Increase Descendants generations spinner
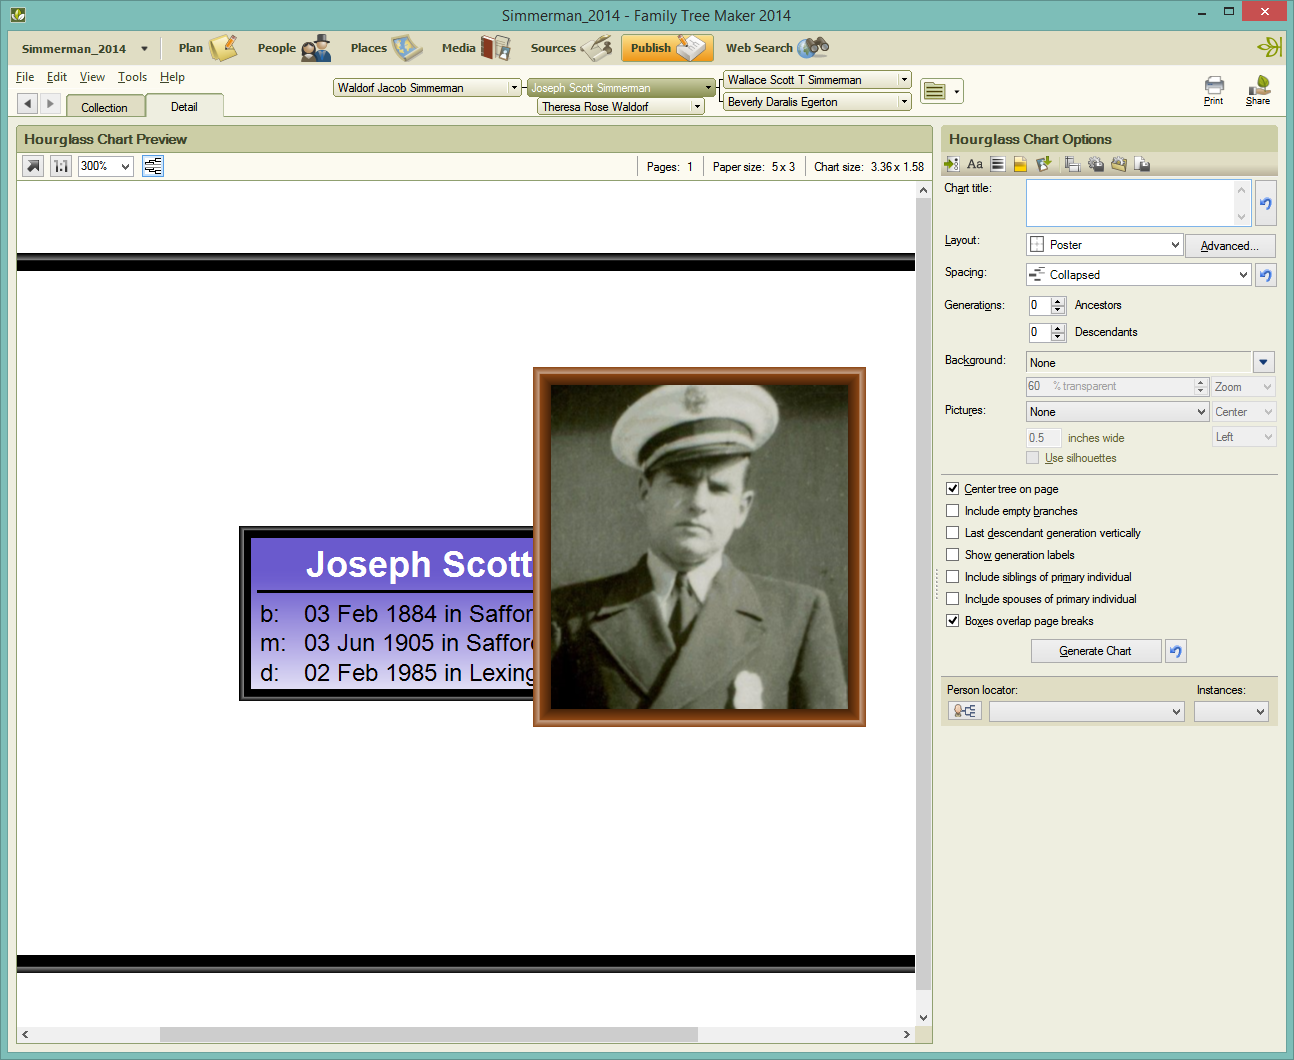1294x1060 pixels. [1058, 328]
